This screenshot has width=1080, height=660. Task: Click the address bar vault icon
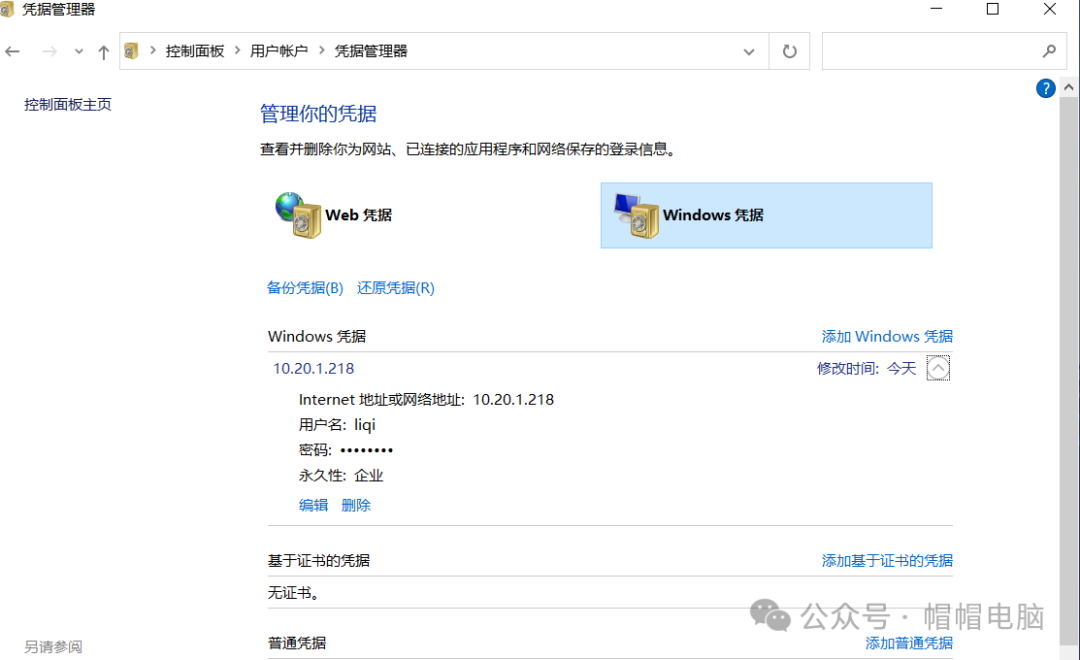pyautogui.click(x=132, y=51)
